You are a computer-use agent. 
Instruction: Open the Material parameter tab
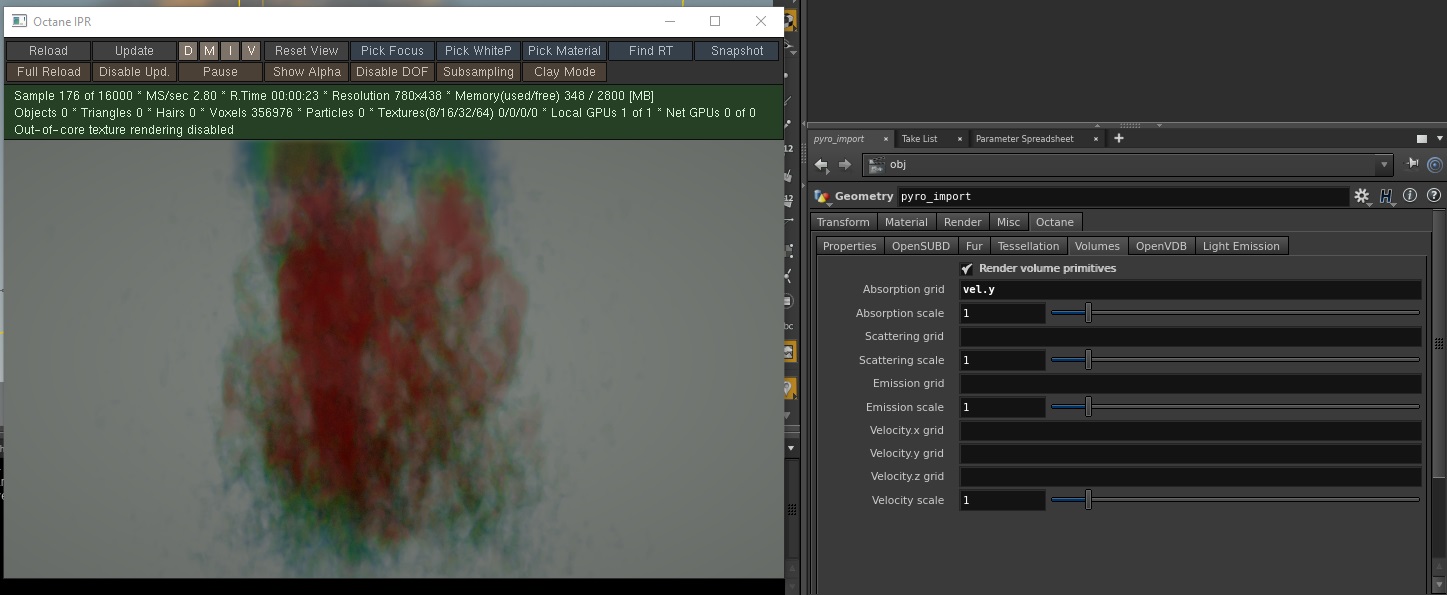coord(906,222)
